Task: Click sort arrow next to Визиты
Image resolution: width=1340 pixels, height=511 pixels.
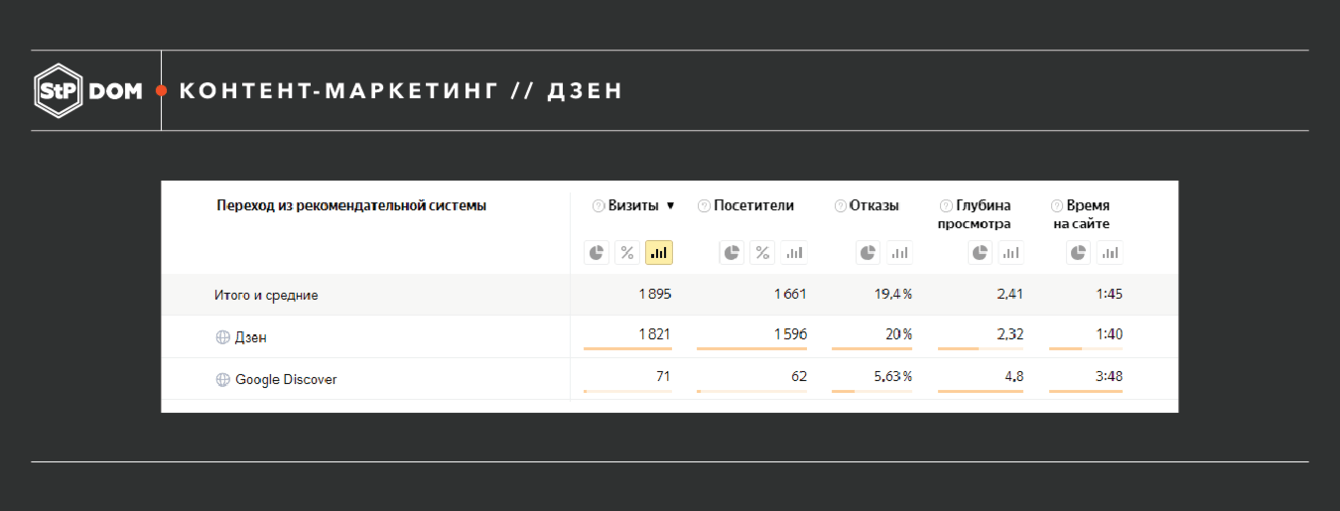Action: [x=670, y=206]
